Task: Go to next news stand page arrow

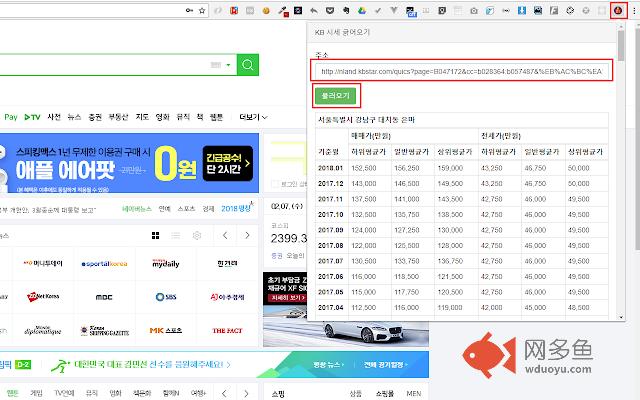Action: (248, 235)
